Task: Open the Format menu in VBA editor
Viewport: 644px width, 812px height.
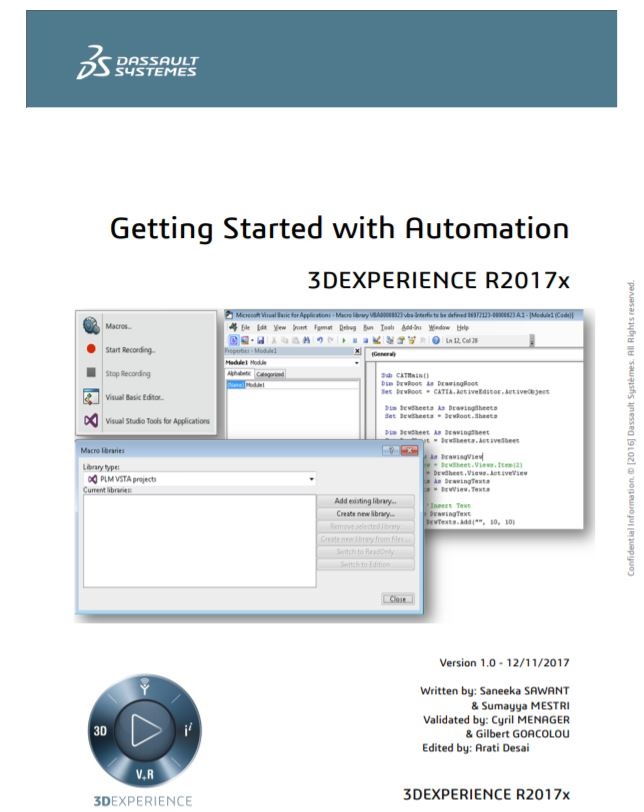Action: pyautogui.click(x=323, y=327)
